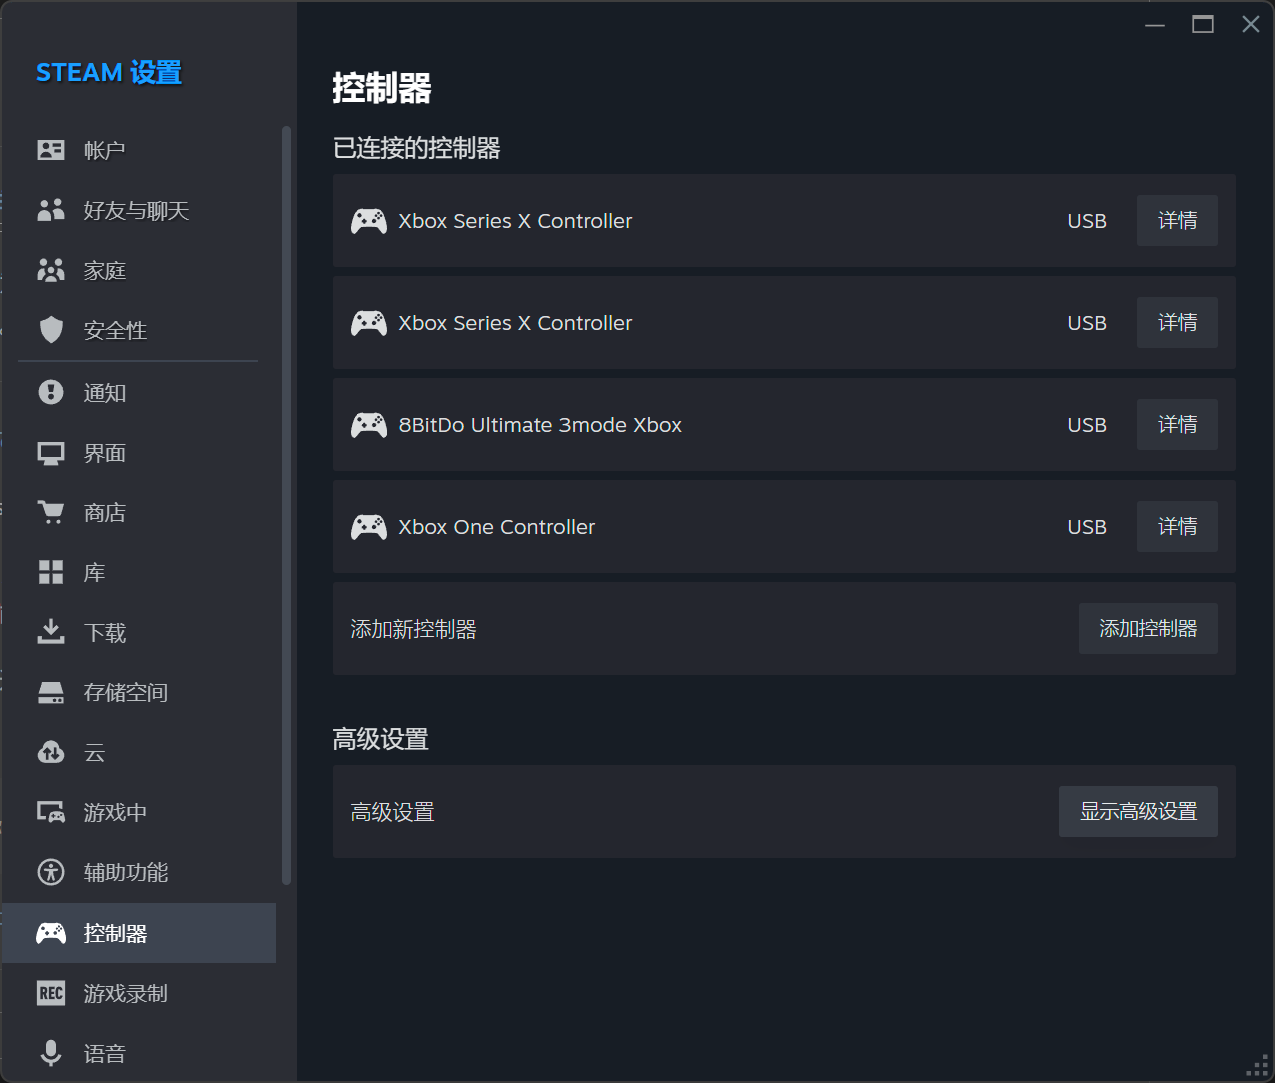Click the 界面 monitor icon
Screen dimensions: 1275x1083
(51, 453)
